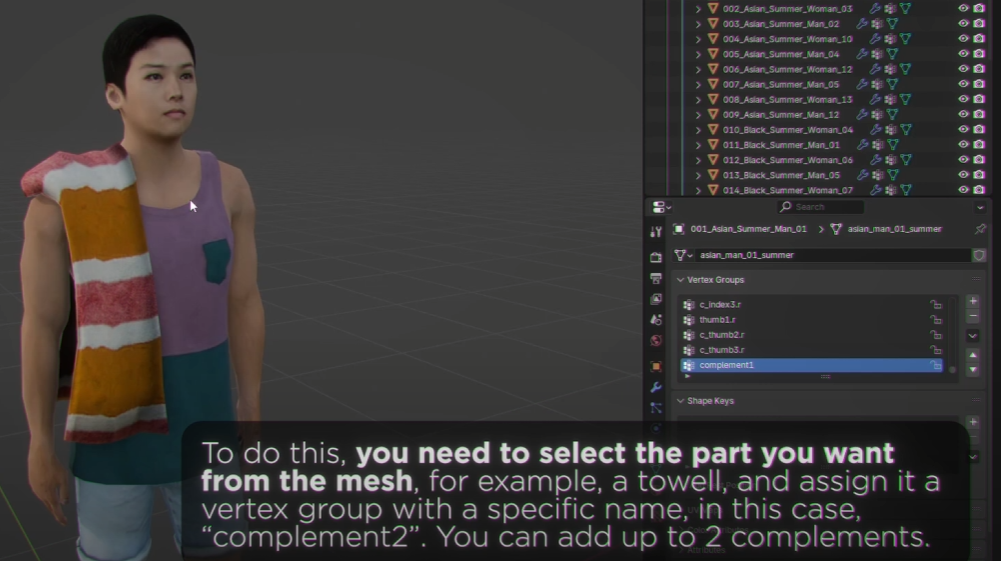Open the World properties tab
The width and height of the screenshot is (1001, 561).
[x=656, y=341]
